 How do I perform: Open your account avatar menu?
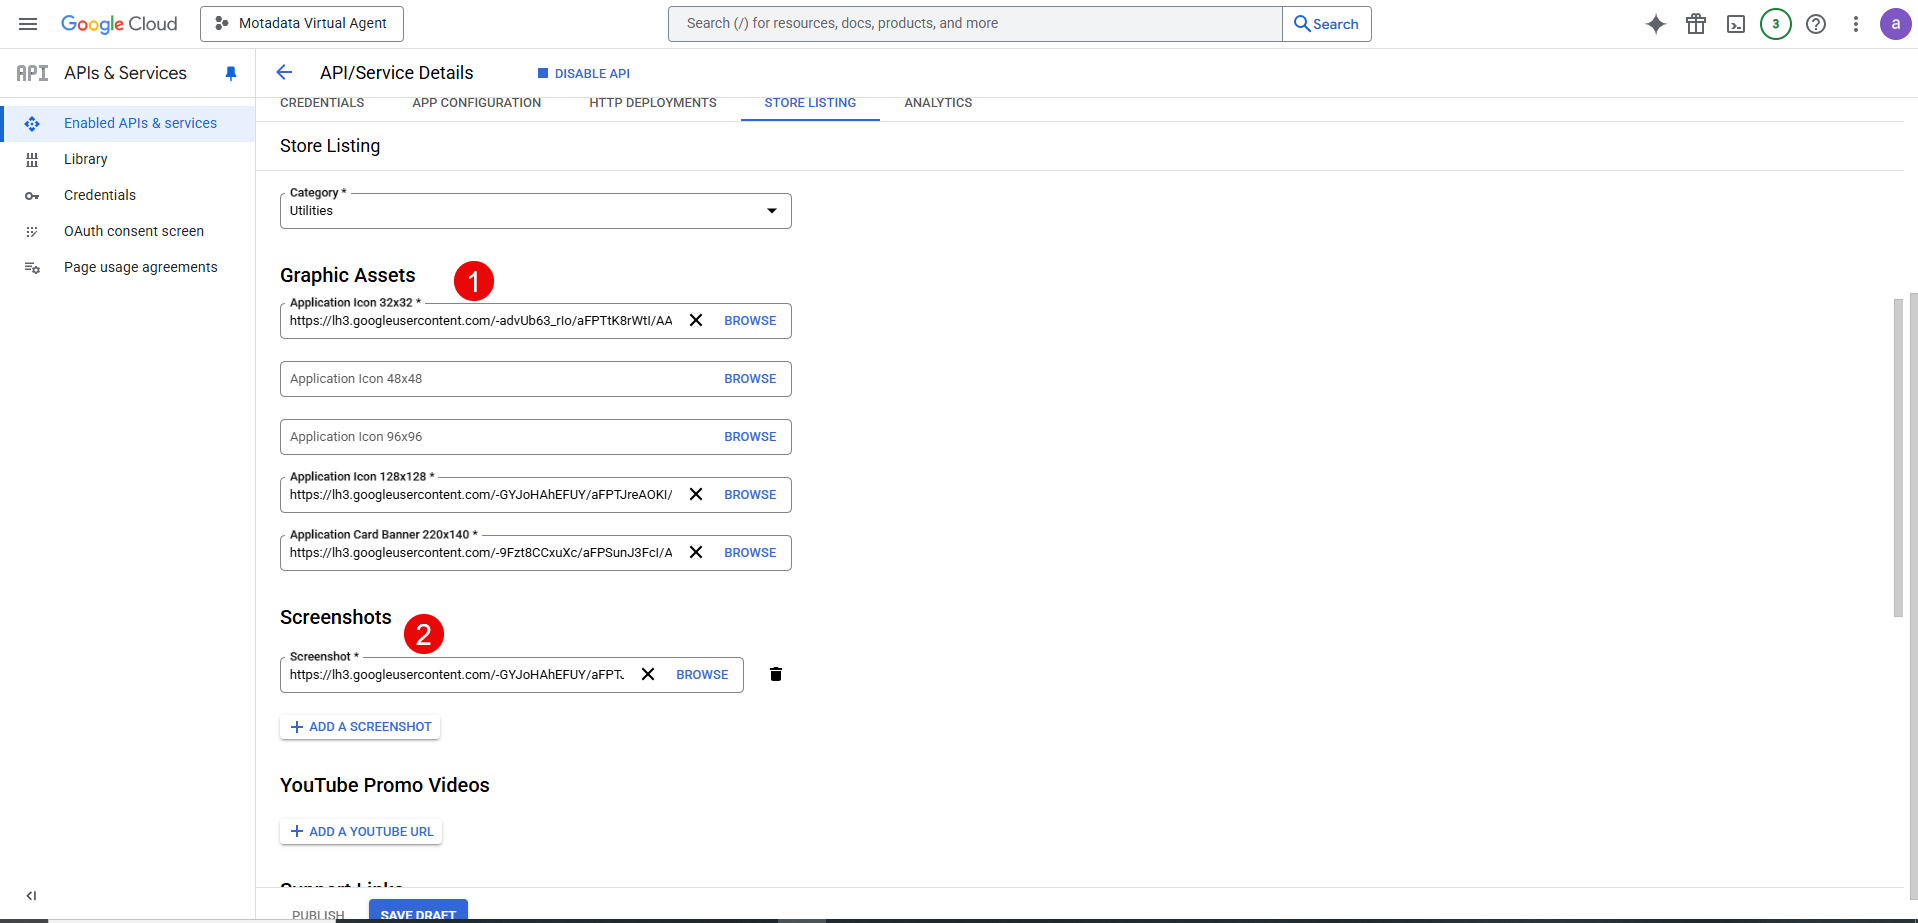[1895, 23]
